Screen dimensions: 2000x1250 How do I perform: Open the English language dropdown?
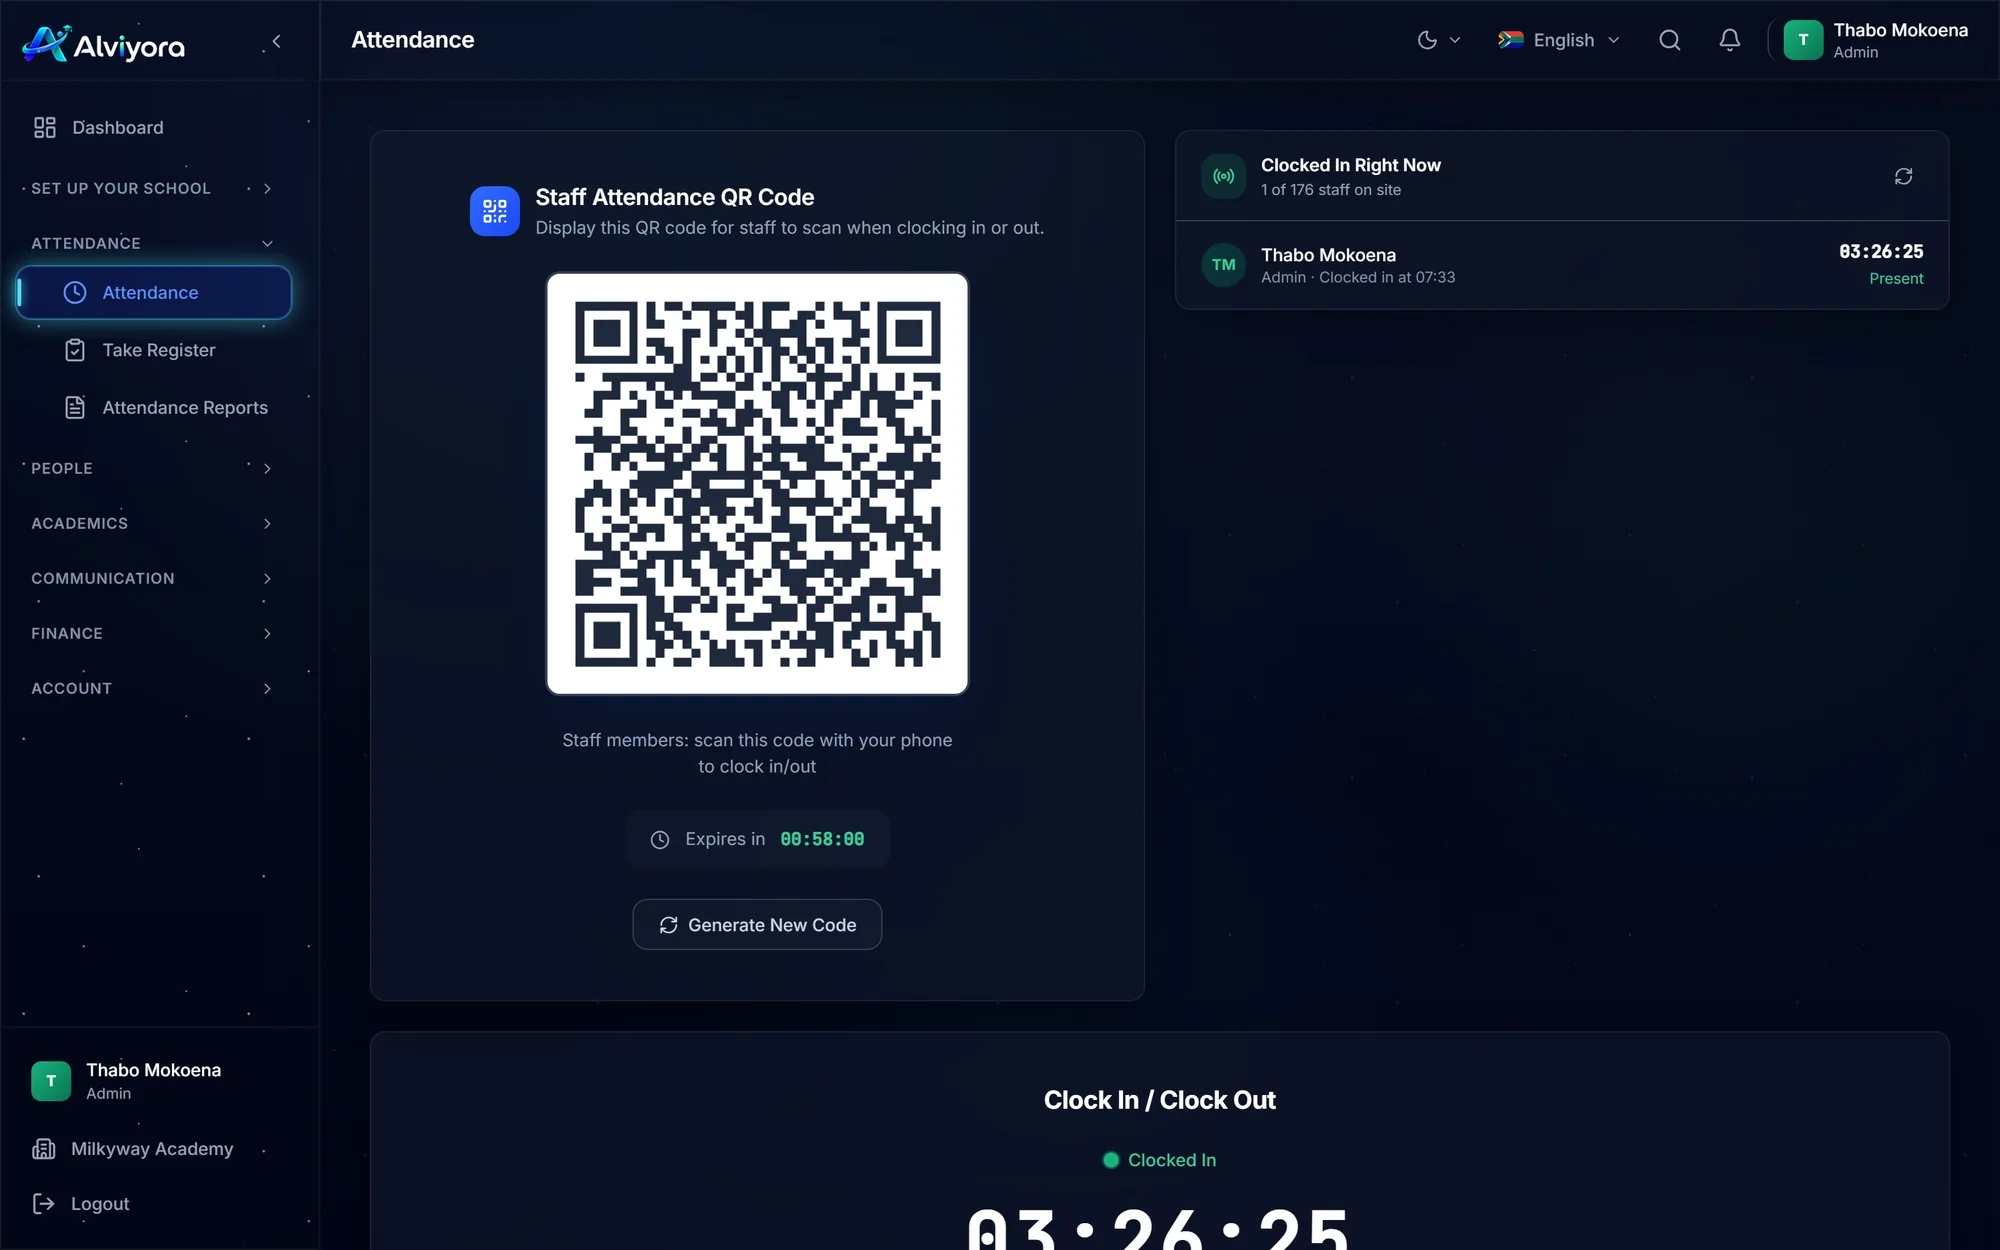coord(1559,40)
